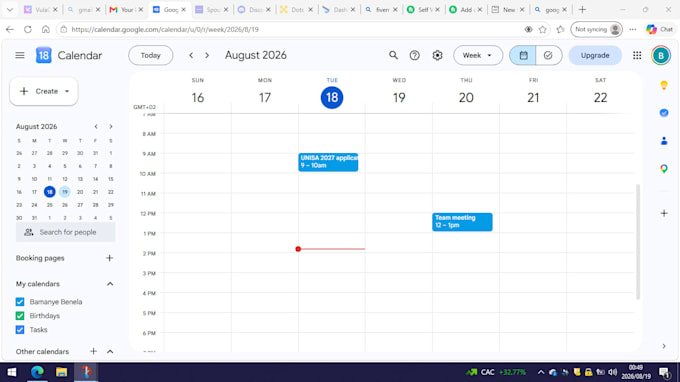The width and height of the screenshot is (680, 382).
Task: Uncheck the Birthdays calendar
Action: click(20, 316)
